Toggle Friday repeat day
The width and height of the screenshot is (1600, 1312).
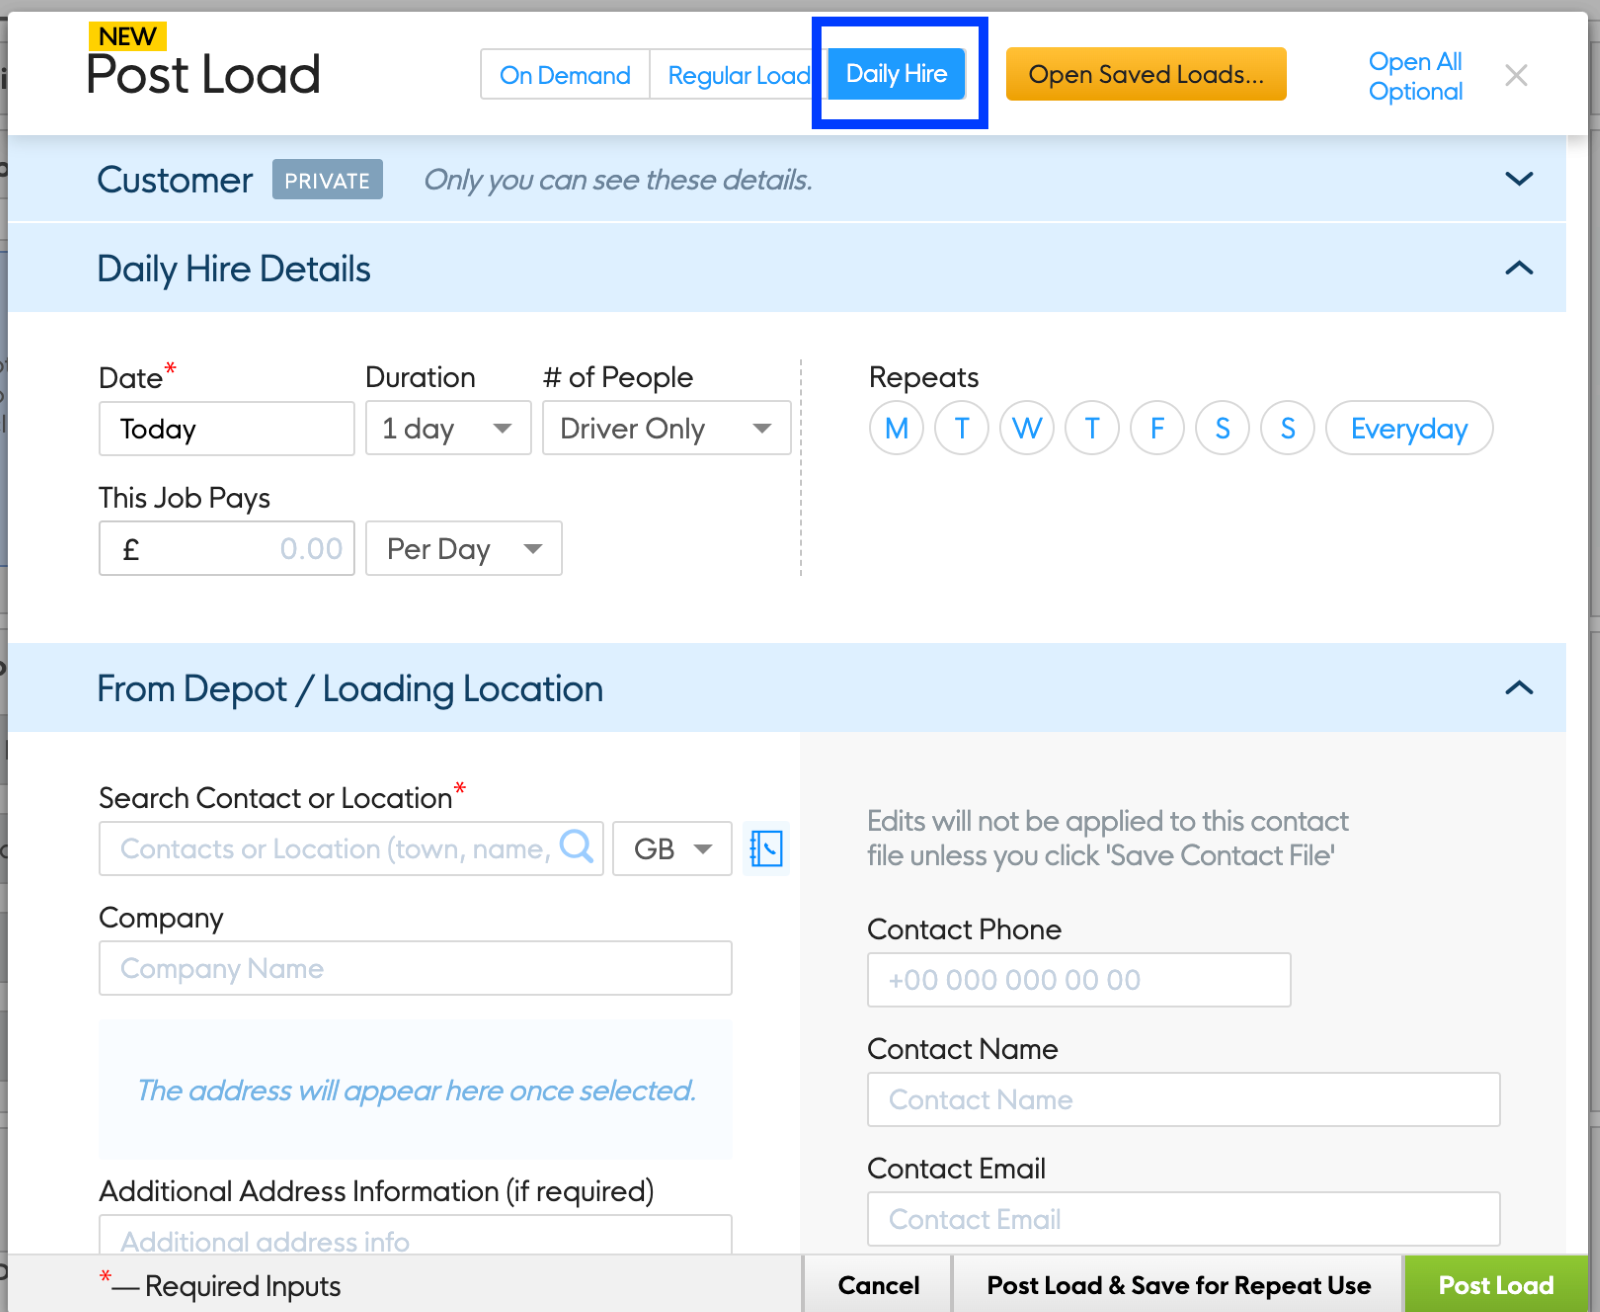(1157, 429)
